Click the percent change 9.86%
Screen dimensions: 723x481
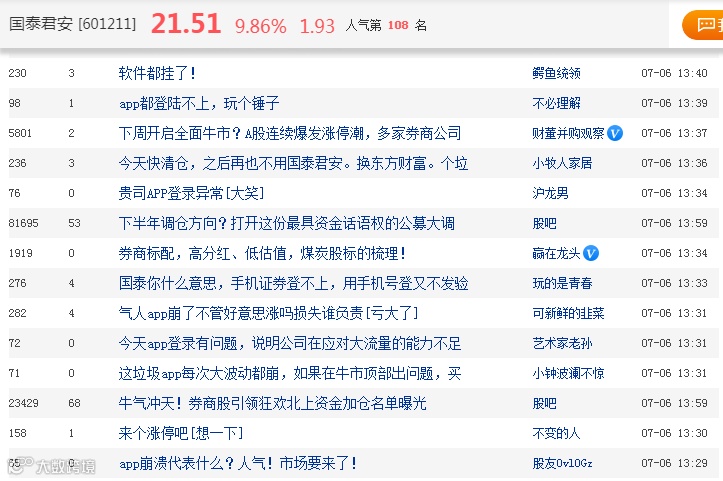[261, 26]
